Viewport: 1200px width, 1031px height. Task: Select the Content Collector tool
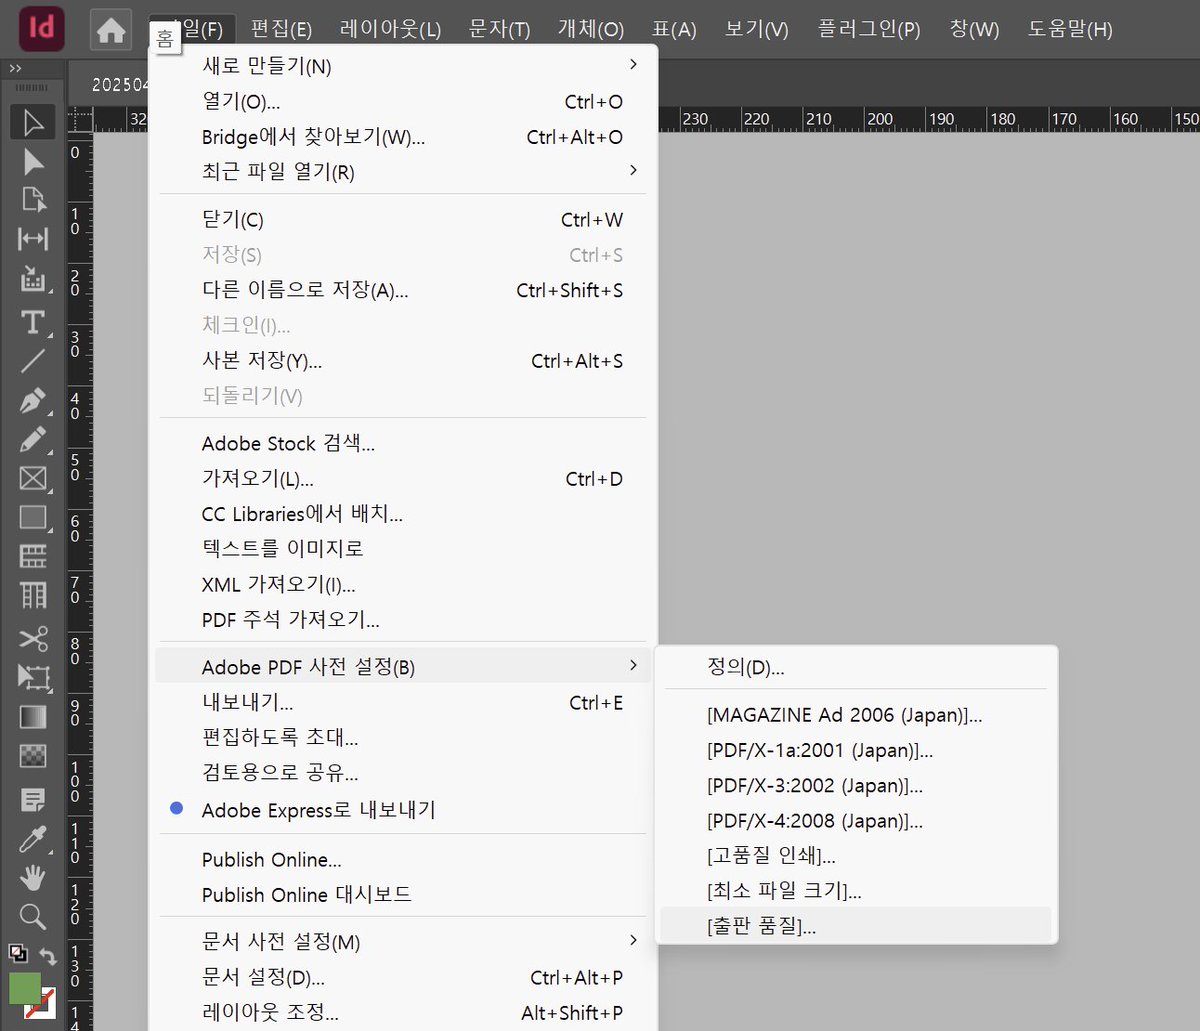point(33,278)
